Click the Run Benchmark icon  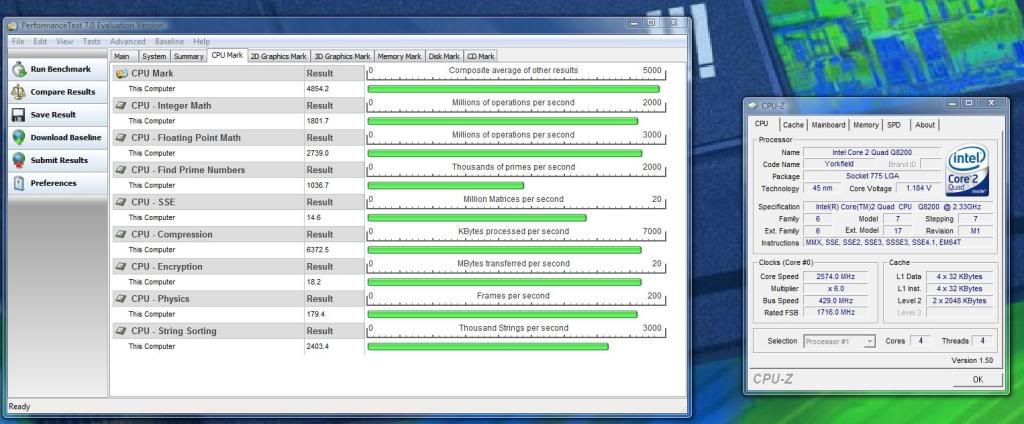[x=19, y=69]
